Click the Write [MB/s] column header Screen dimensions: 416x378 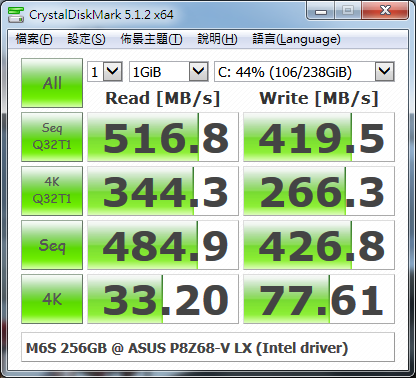(x=319, y=99)
